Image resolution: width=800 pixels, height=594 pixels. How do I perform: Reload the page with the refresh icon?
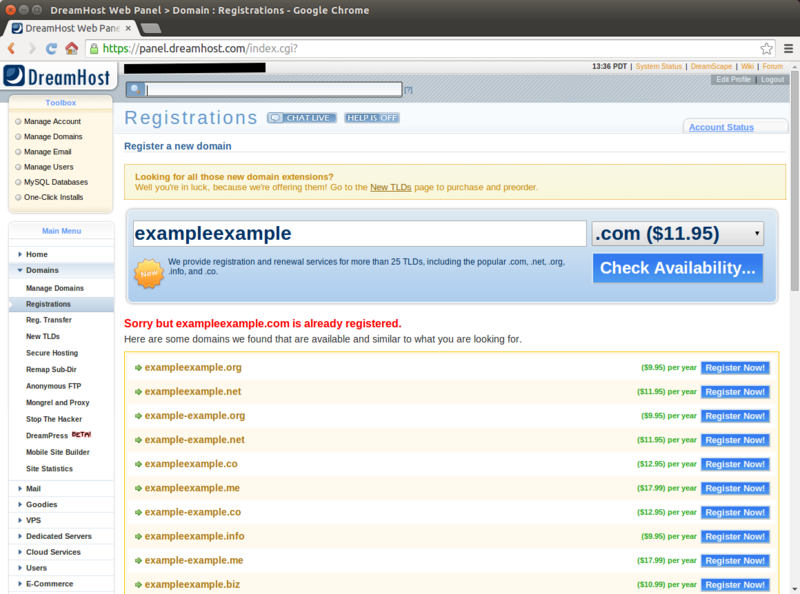pyautogui.click(x=51, y=48)
